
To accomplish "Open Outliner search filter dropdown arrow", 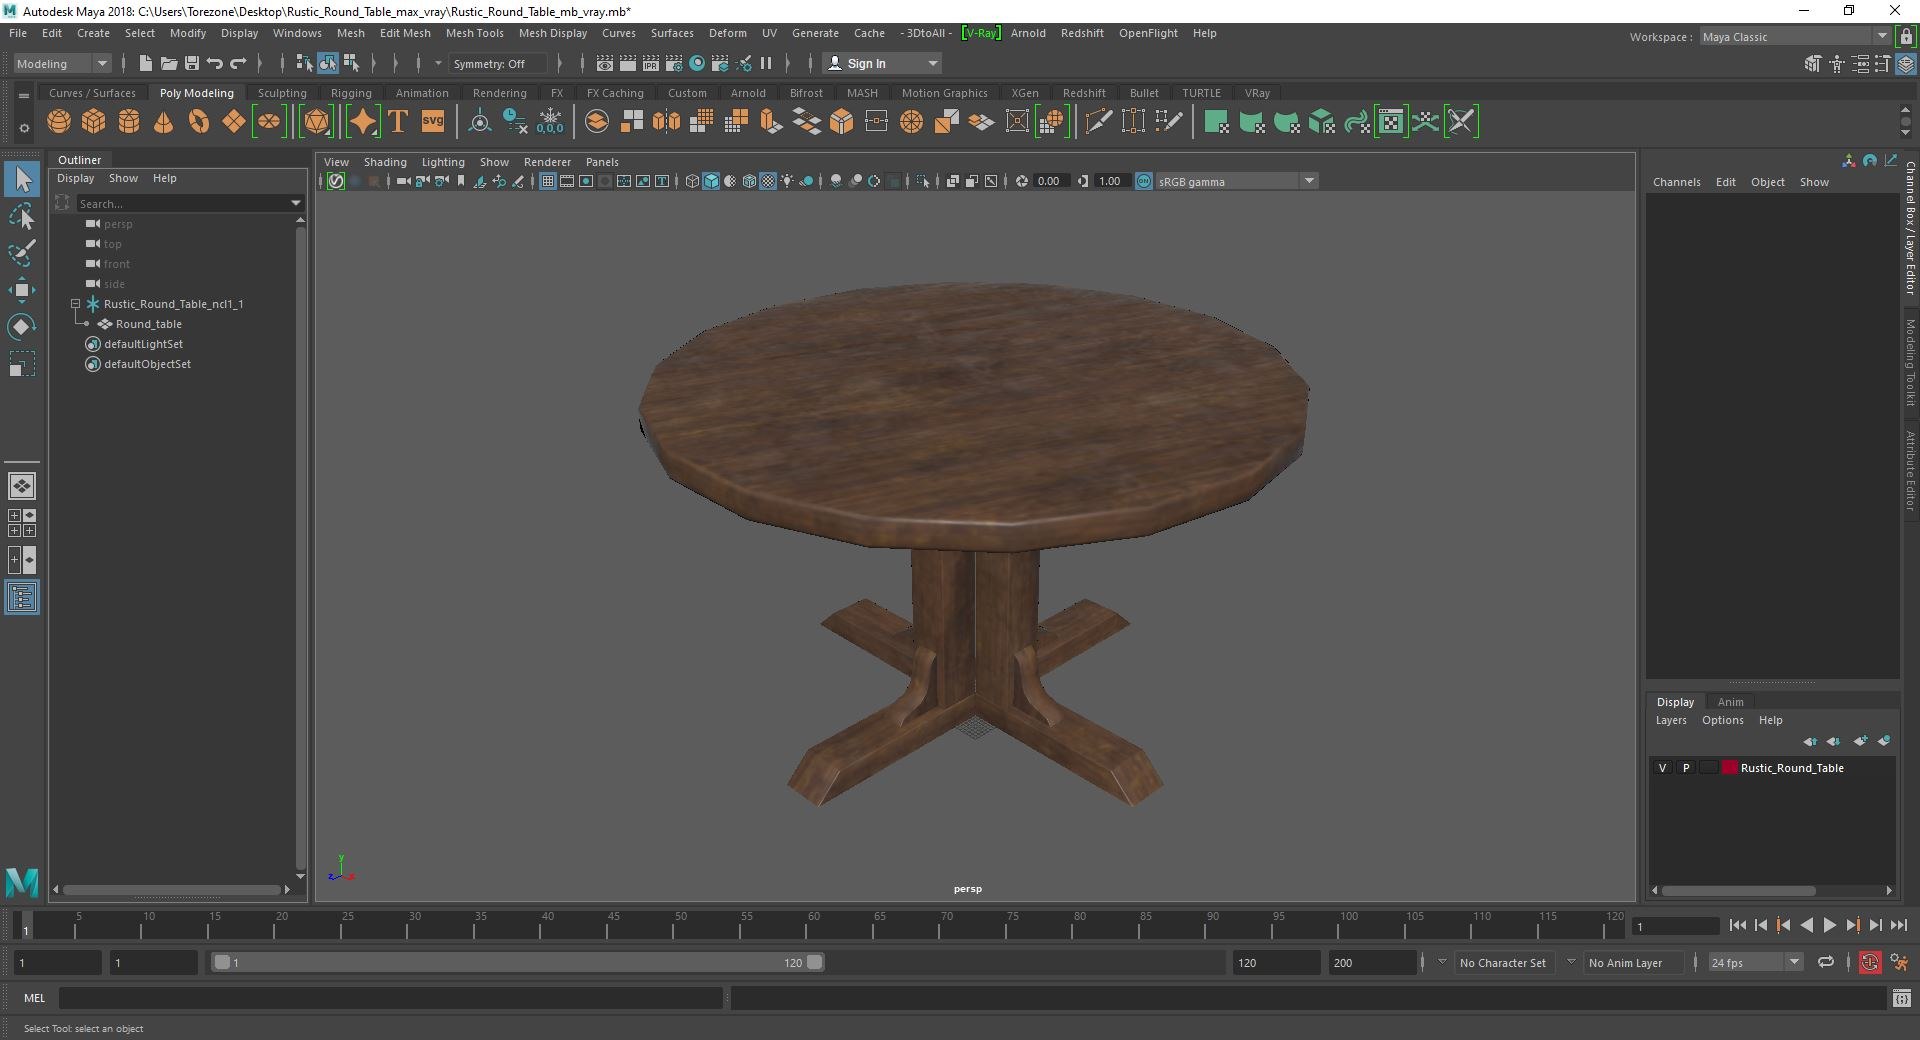I will point(296,203).
